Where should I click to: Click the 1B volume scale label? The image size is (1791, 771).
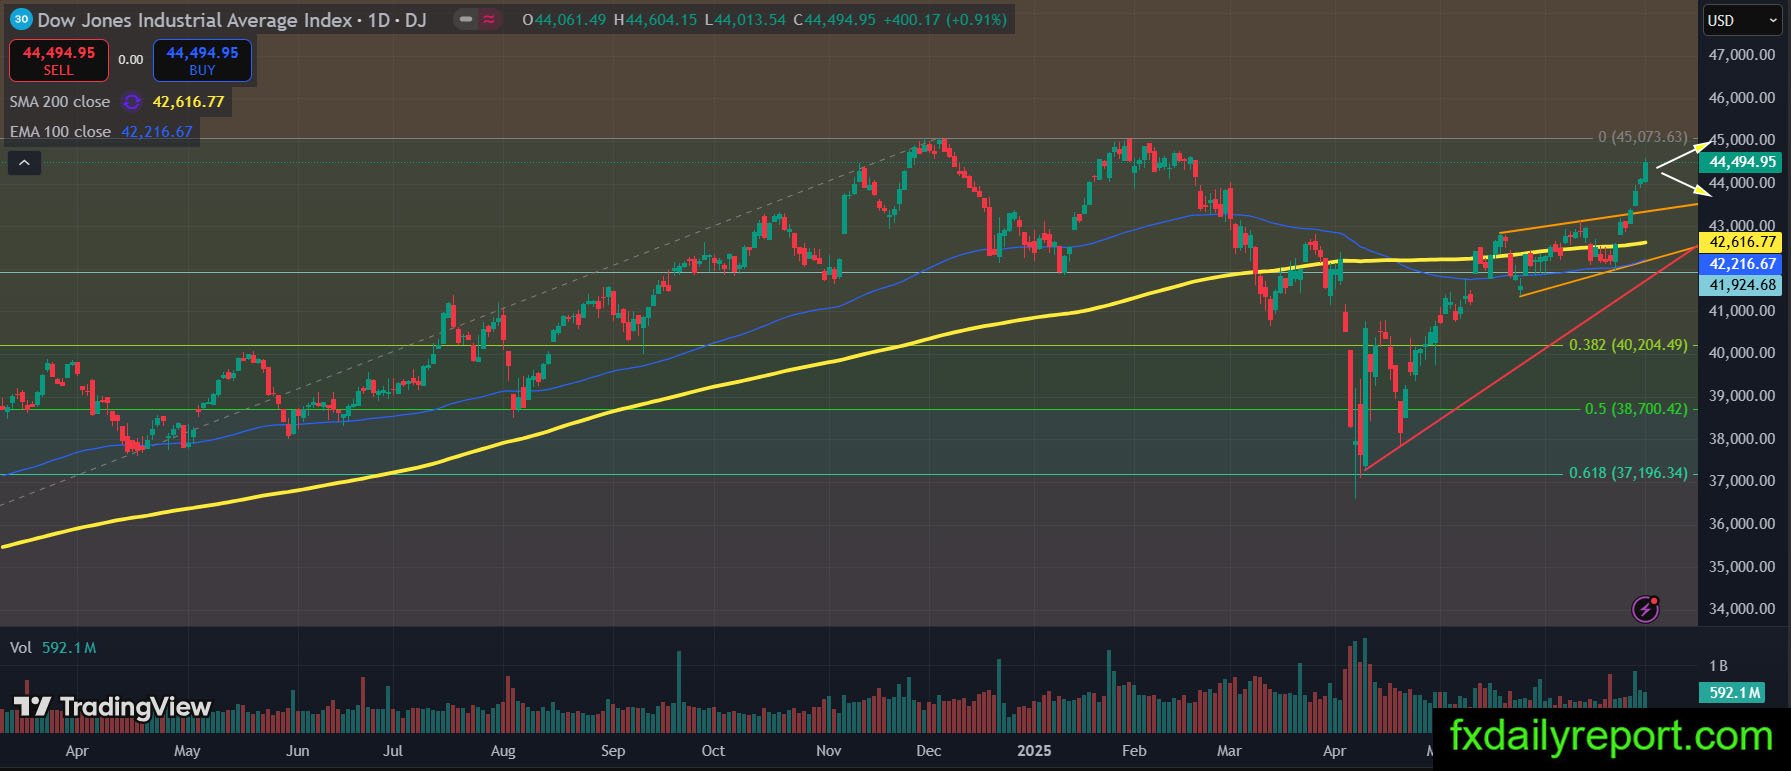coord(1718,666)
